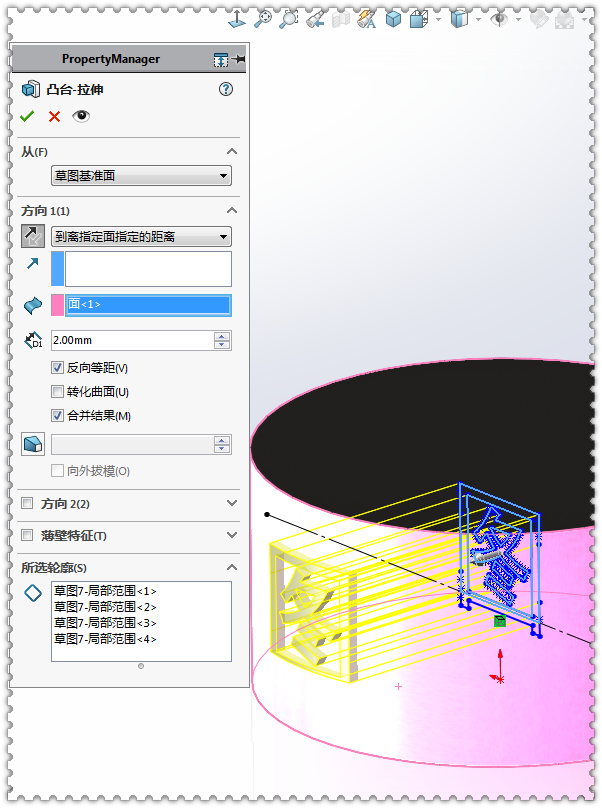Expand the 方向 2(2) section chevron
This screenshot has height=808, width=602.
click(x=232, y=503)
